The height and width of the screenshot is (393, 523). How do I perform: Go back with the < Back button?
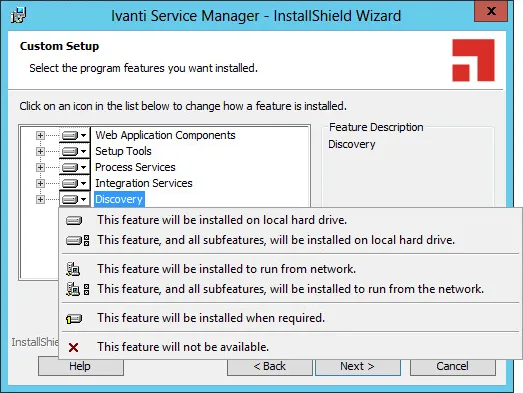270,366
